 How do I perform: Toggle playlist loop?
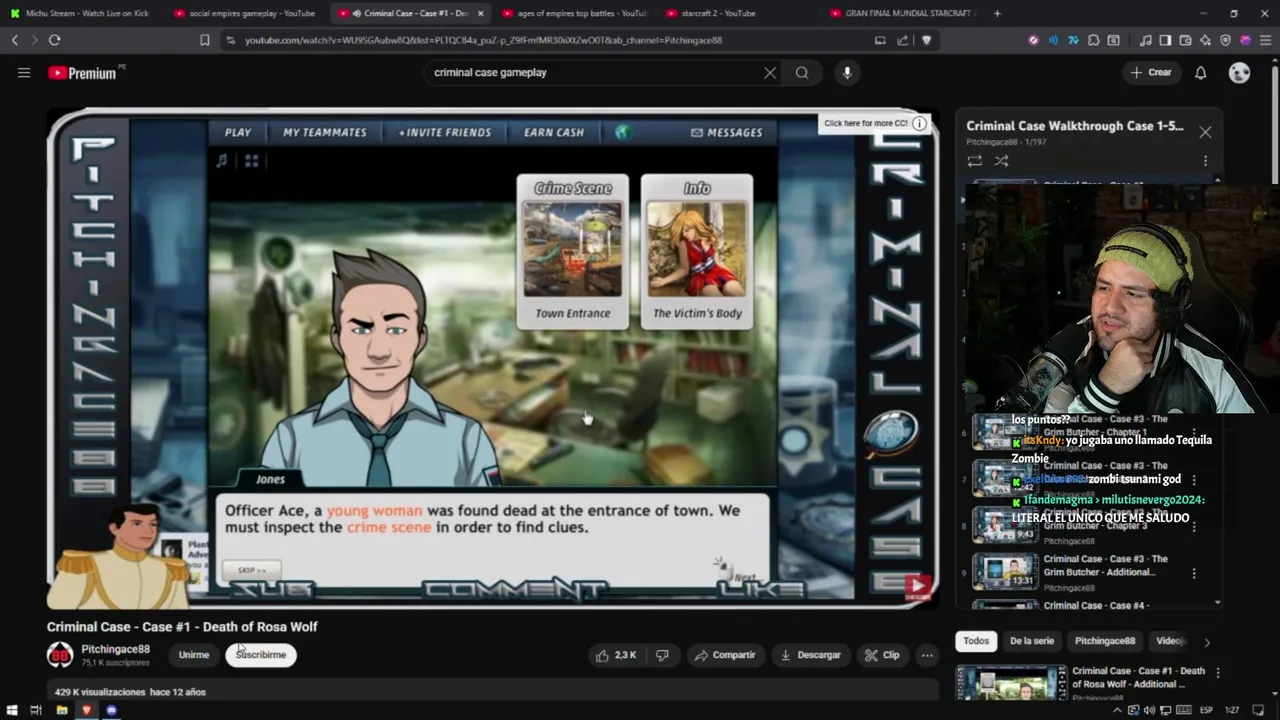(x=975, y=161)
